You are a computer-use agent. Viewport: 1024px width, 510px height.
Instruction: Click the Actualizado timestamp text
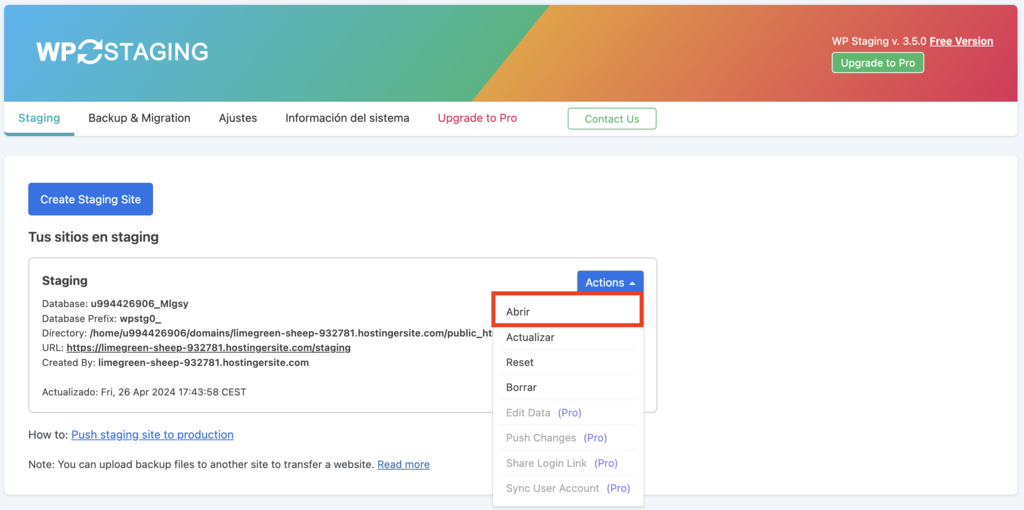coord(144,392)
